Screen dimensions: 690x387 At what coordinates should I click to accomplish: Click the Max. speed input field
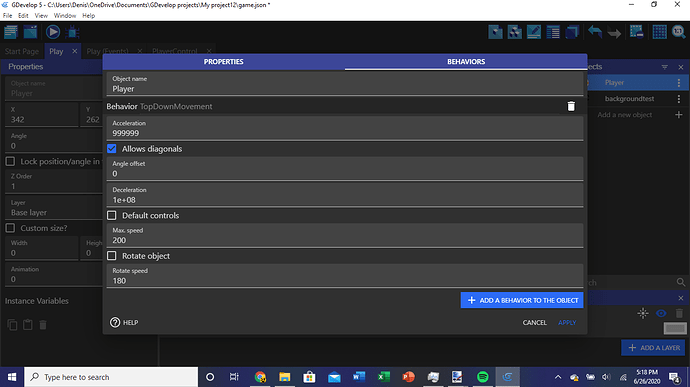click(x=345, y=236)
